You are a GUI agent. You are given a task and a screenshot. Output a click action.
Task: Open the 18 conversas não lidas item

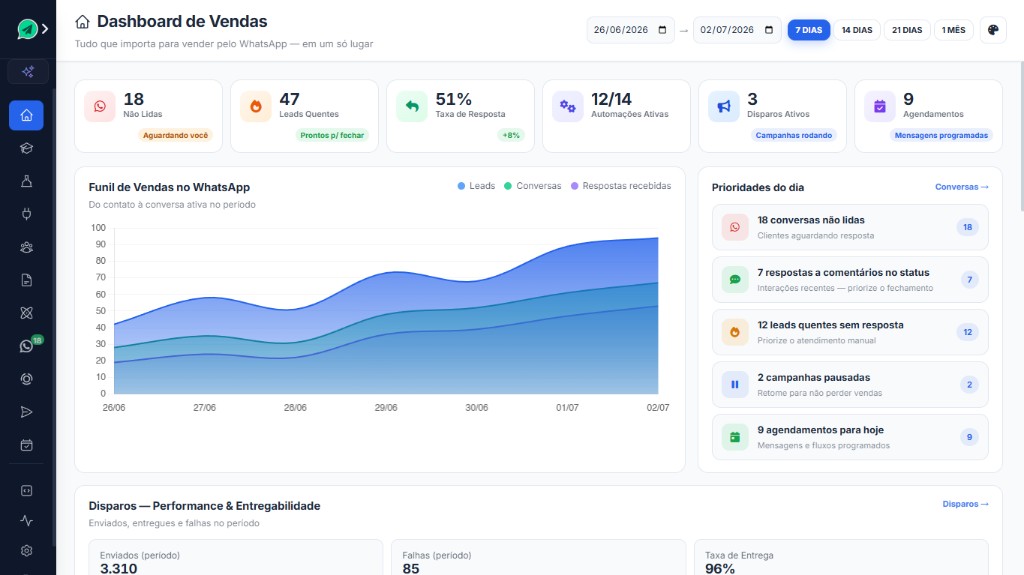[x=850, y=227]
